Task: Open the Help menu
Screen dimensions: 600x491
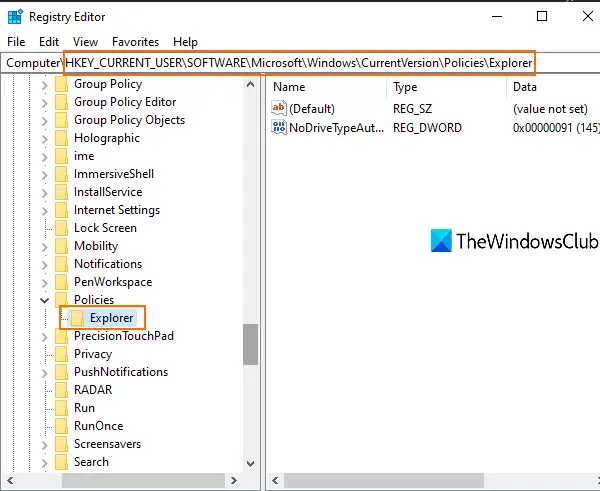Action: pos(185,42)
